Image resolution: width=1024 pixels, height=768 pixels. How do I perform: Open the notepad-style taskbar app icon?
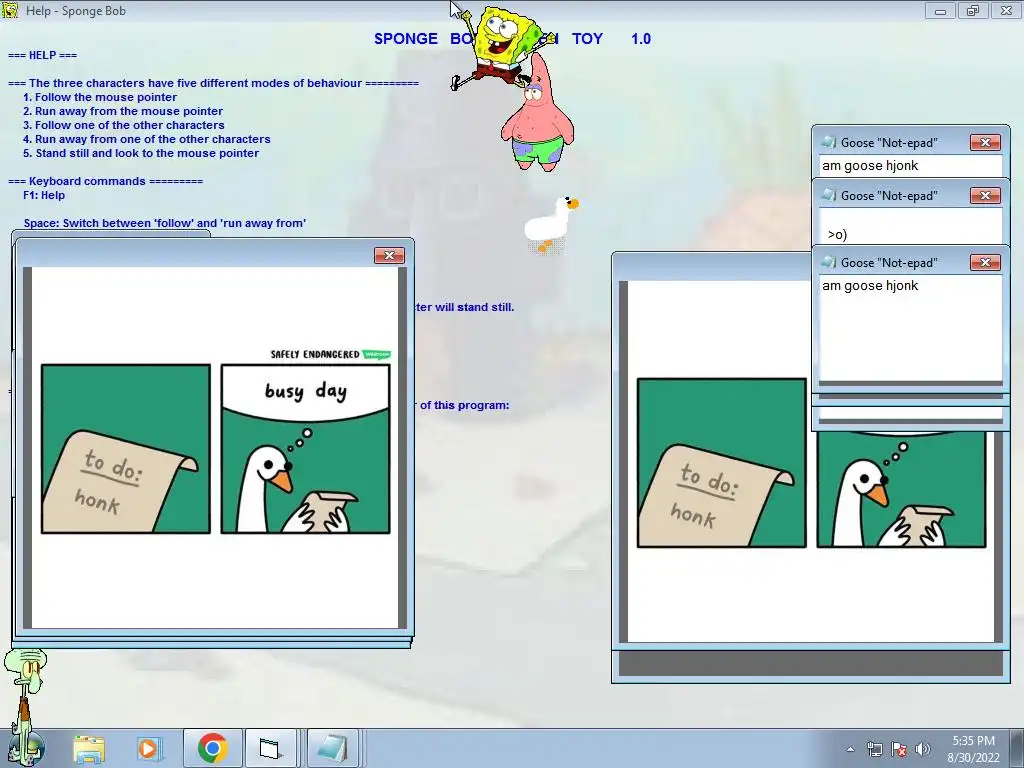tap(332, 748)
